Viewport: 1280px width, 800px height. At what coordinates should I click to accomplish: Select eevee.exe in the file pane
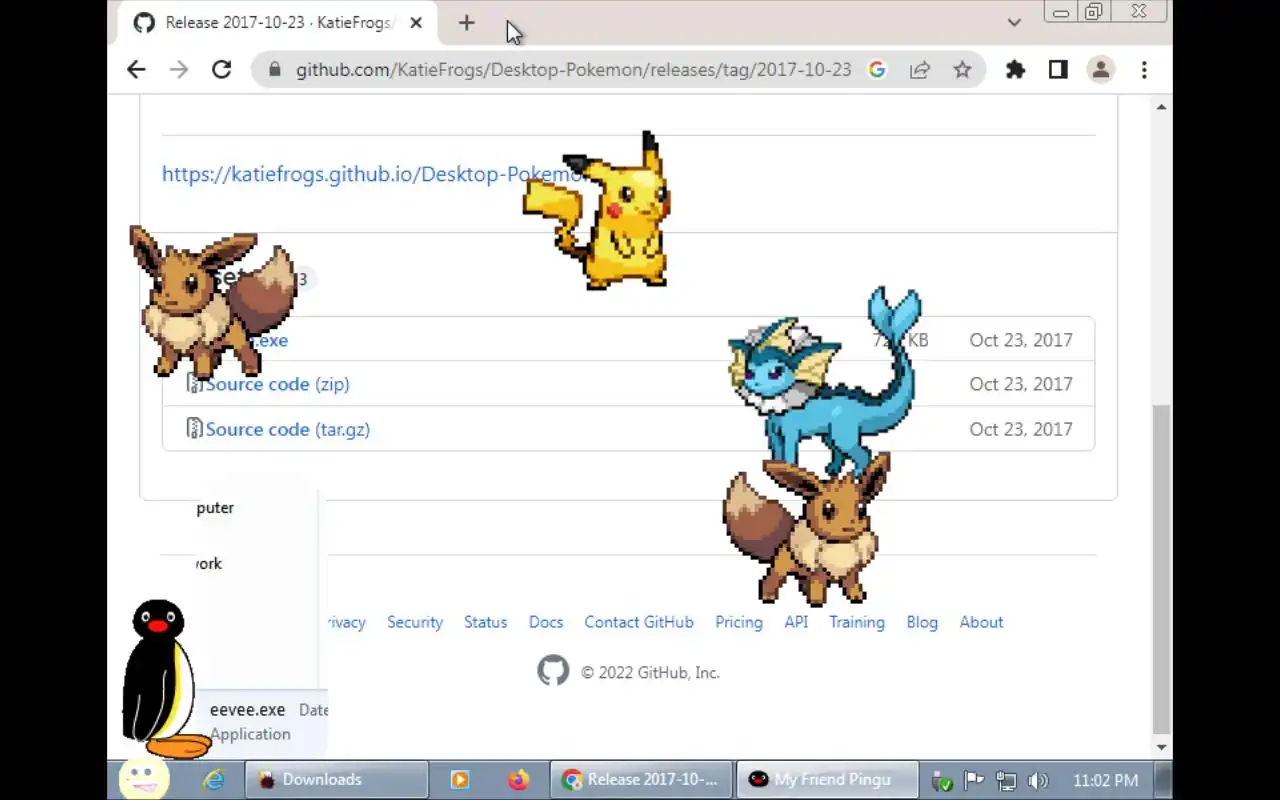(247, 709)
